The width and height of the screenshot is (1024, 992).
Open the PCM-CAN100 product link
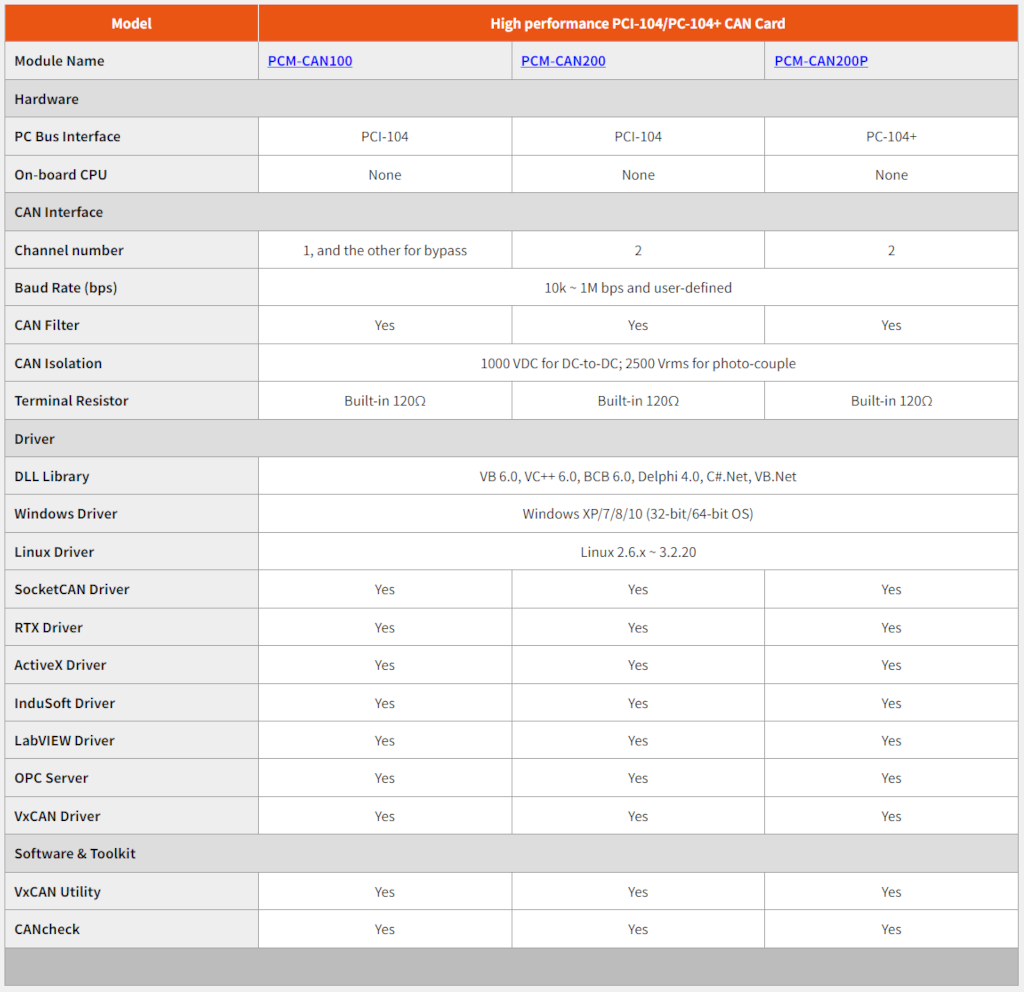(310, 61)
